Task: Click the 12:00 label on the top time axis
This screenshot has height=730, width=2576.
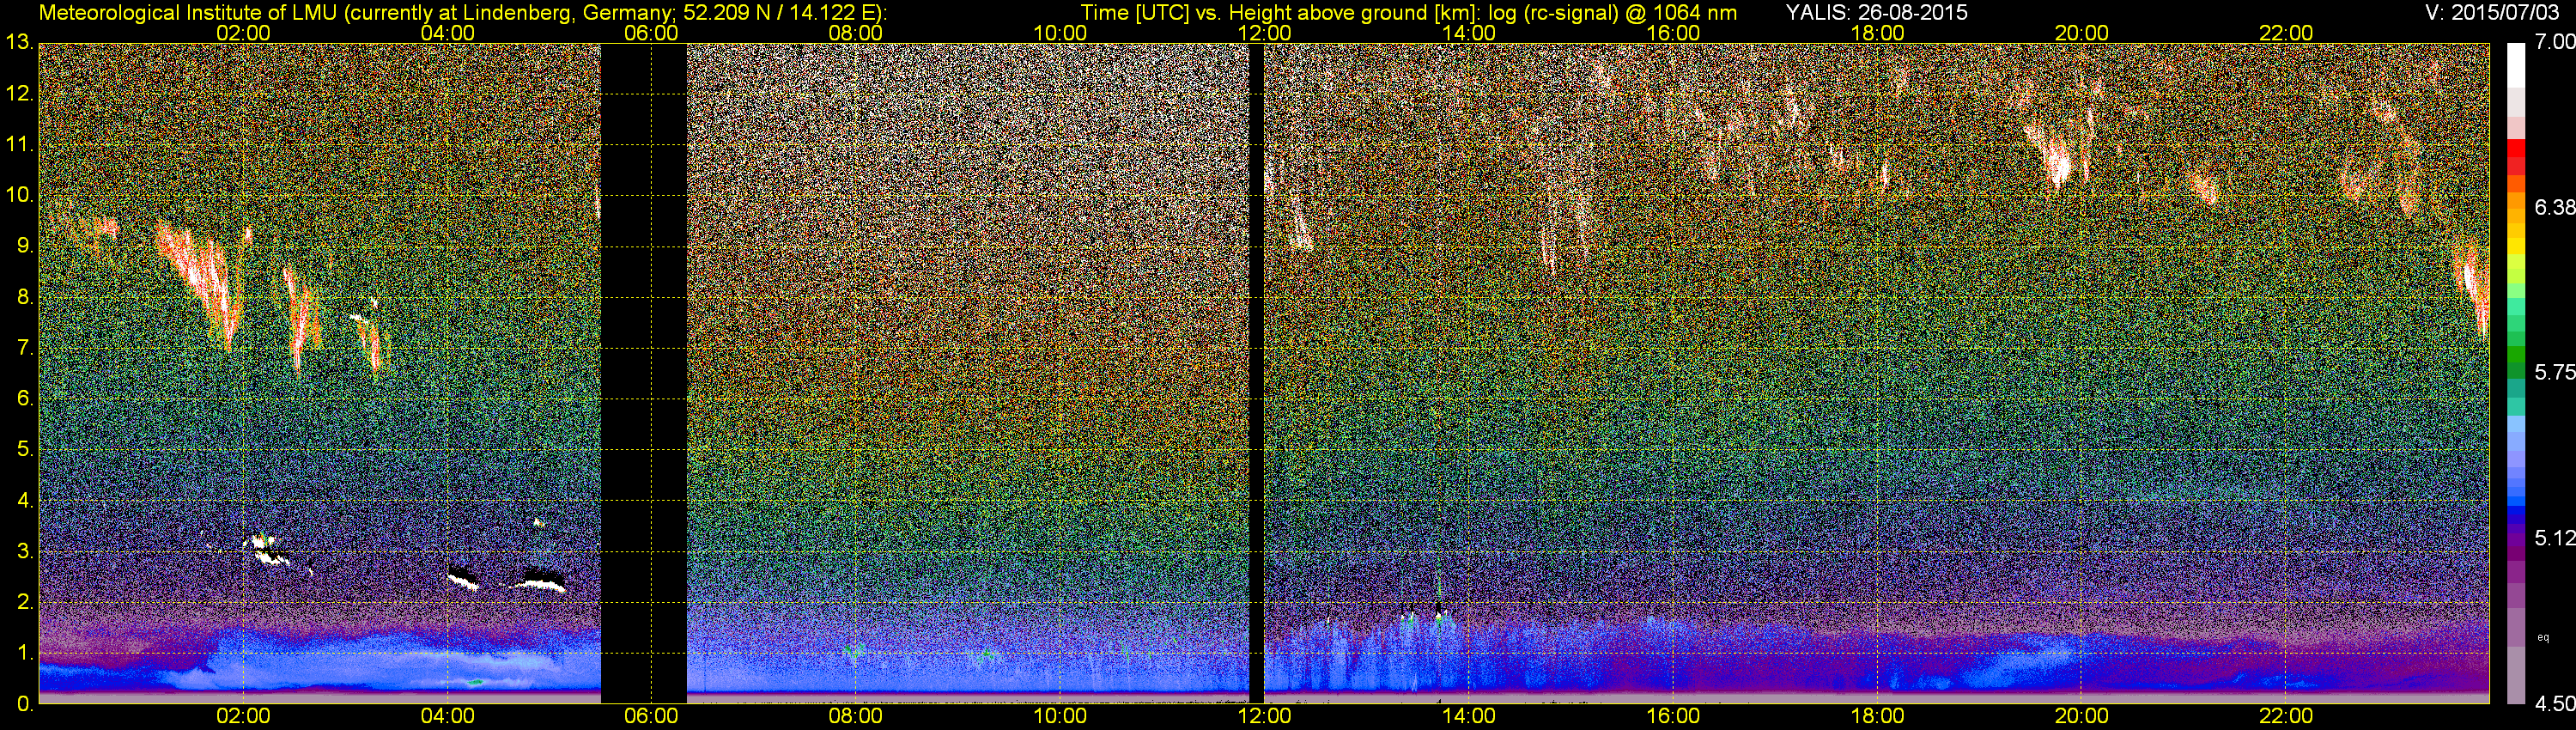Action: coord(1264,33)
